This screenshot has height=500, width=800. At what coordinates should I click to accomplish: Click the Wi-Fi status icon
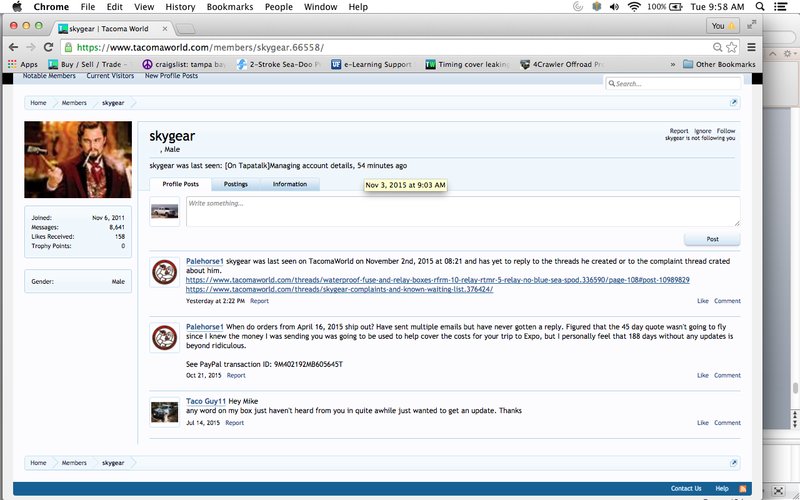(x=634, y=7)
